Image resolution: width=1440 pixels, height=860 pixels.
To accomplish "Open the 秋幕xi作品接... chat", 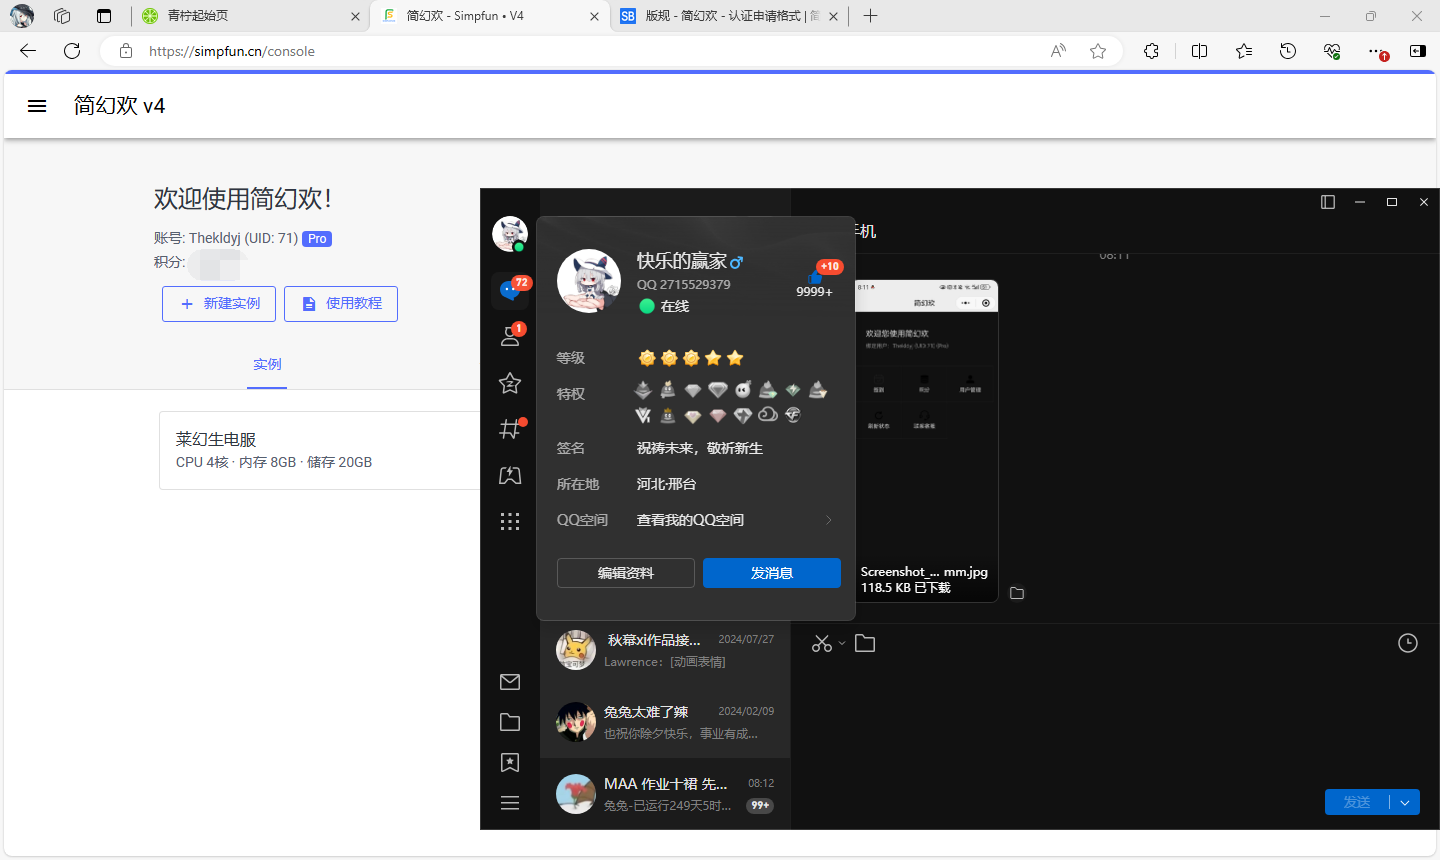I will pos(666,650).
